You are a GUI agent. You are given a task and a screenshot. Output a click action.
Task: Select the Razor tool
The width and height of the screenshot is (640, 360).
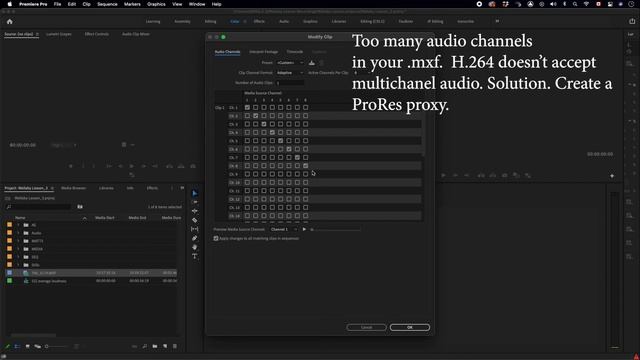click(195, 220)
